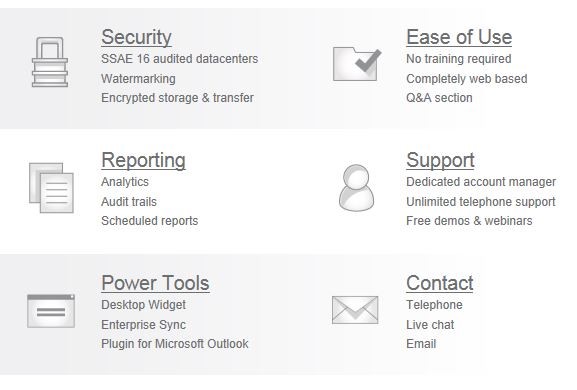Open the Support heading link
The height and width of the screenshot is (390, 577).
pos(440,160)
